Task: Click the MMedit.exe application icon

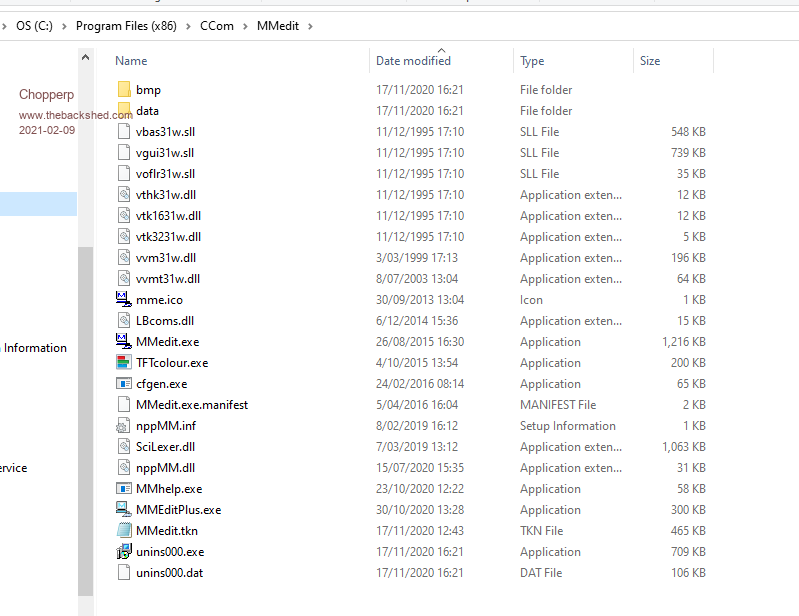Action: click(124, 342)
